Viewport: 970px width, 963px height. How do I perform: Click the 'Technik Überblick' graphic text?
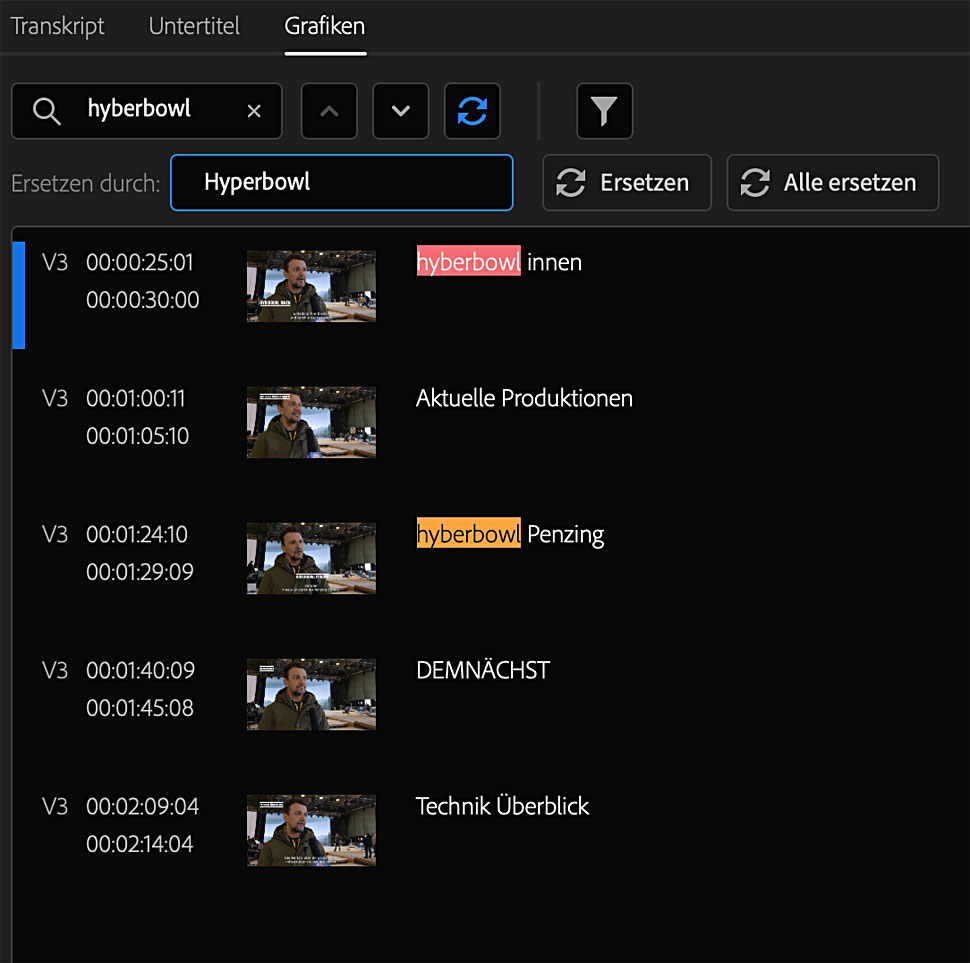click(x=502, y=806)
